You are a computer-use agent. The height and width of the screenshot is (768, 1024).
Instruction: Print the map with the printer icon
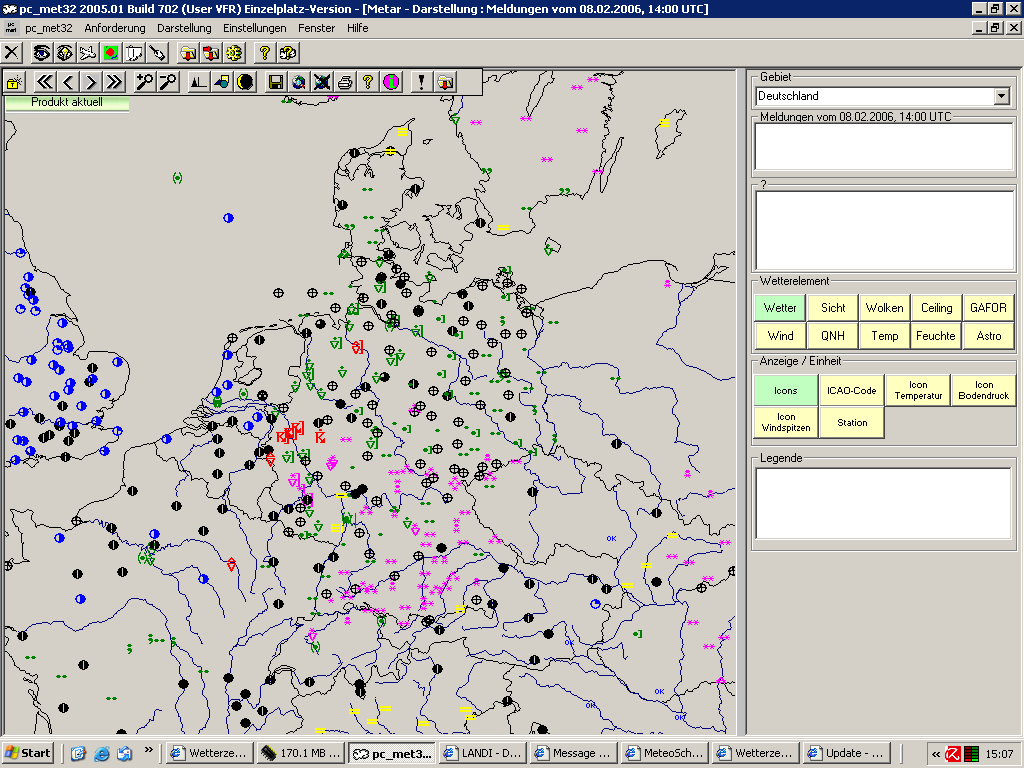[345, 82]
